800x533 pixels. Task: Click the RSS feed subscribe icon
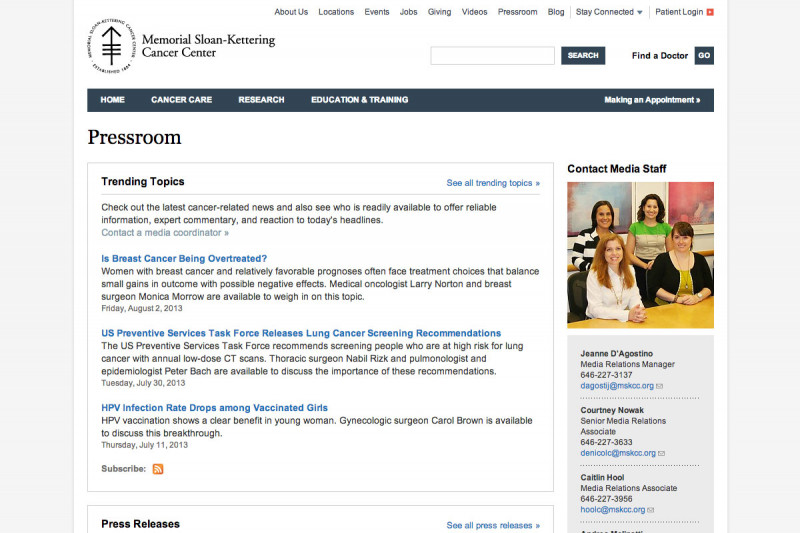(158, 469)
